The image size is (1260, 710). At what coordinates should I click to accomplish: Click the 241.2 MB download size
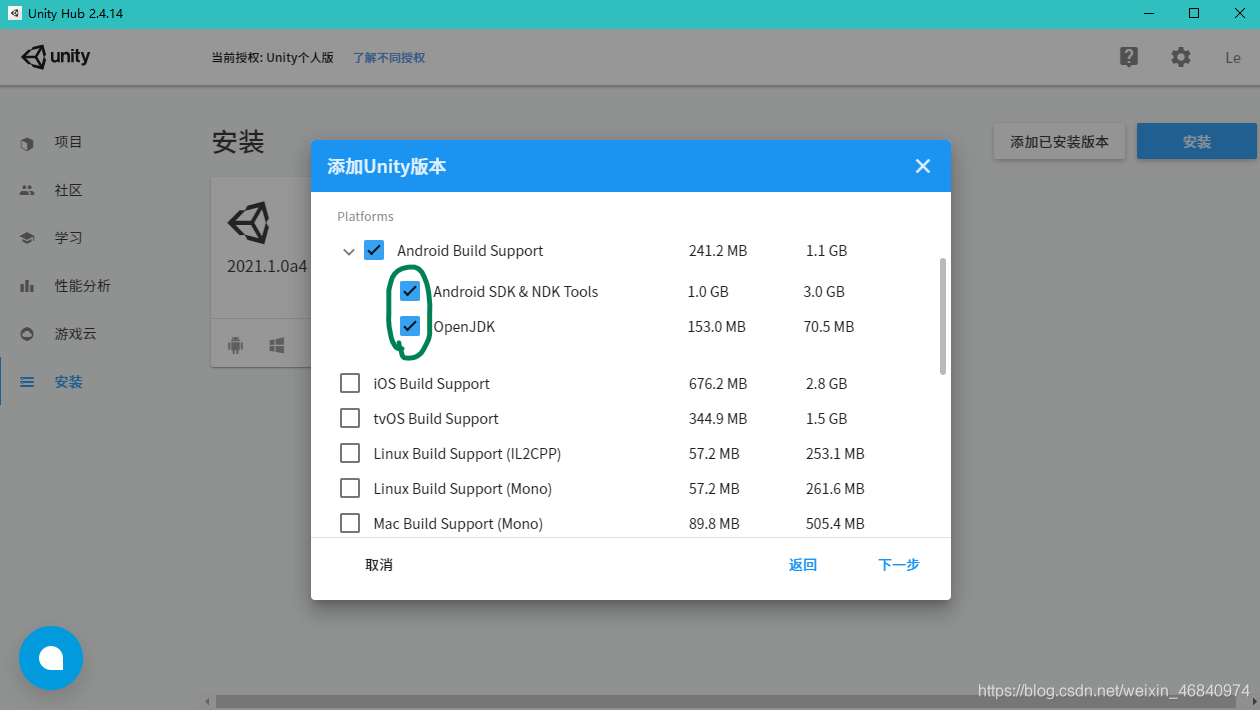coord(718,251)
